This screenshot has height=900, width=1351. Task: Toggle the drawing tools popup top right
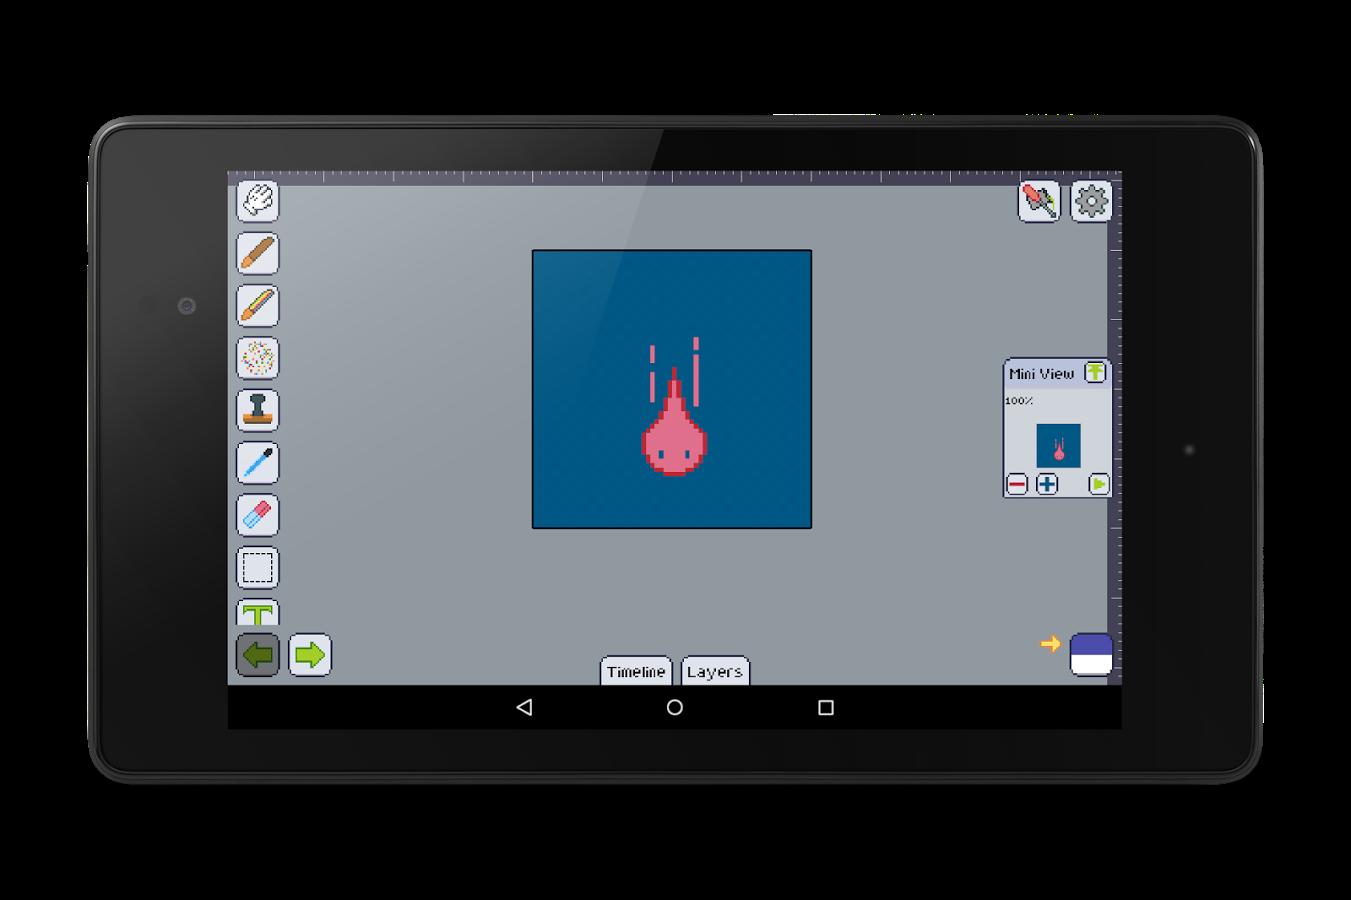[x=1038, y=200]
